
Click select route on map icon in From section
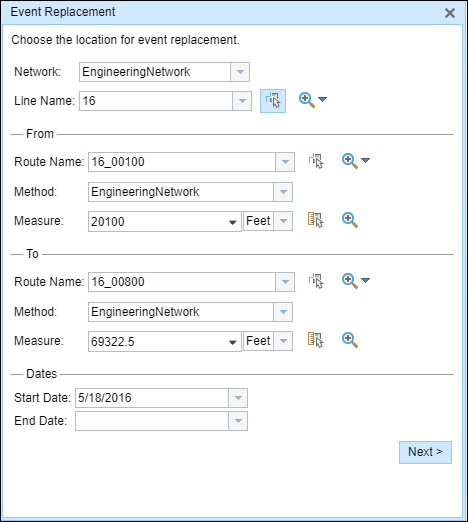(316, 161)
